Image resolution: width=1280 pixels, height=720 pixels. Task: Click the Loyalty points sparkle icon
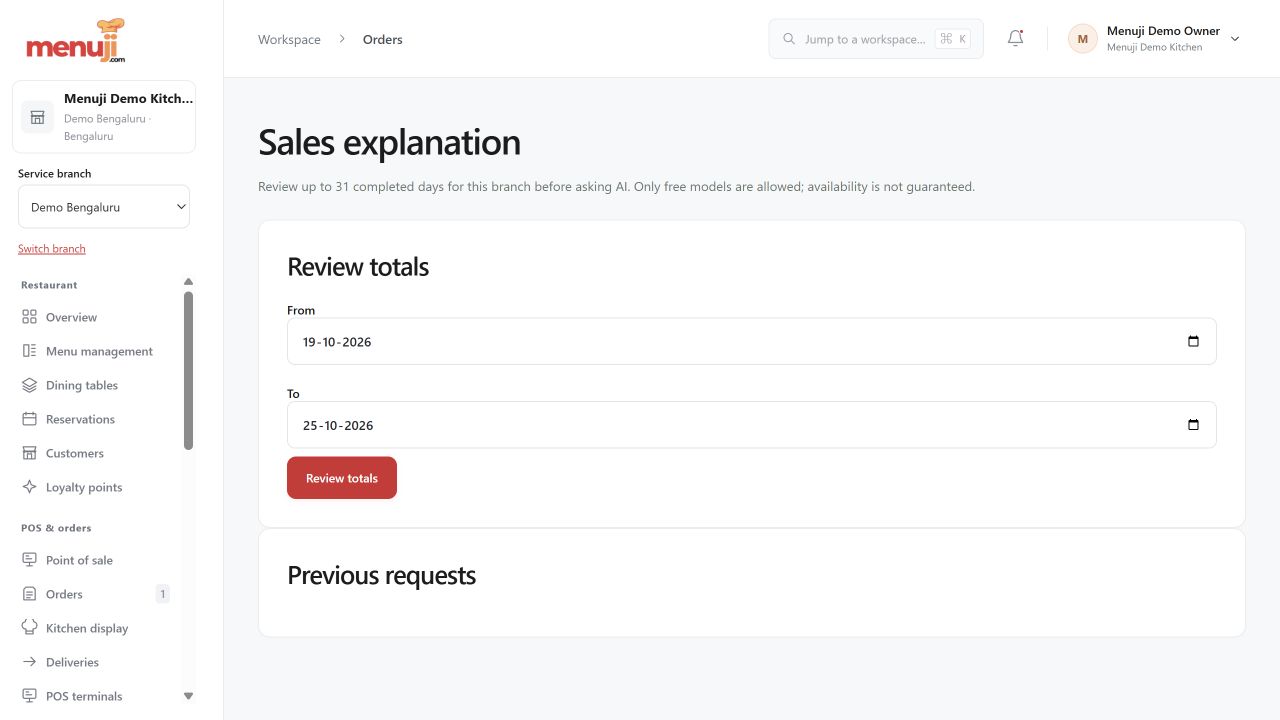[x=29, y=487]
